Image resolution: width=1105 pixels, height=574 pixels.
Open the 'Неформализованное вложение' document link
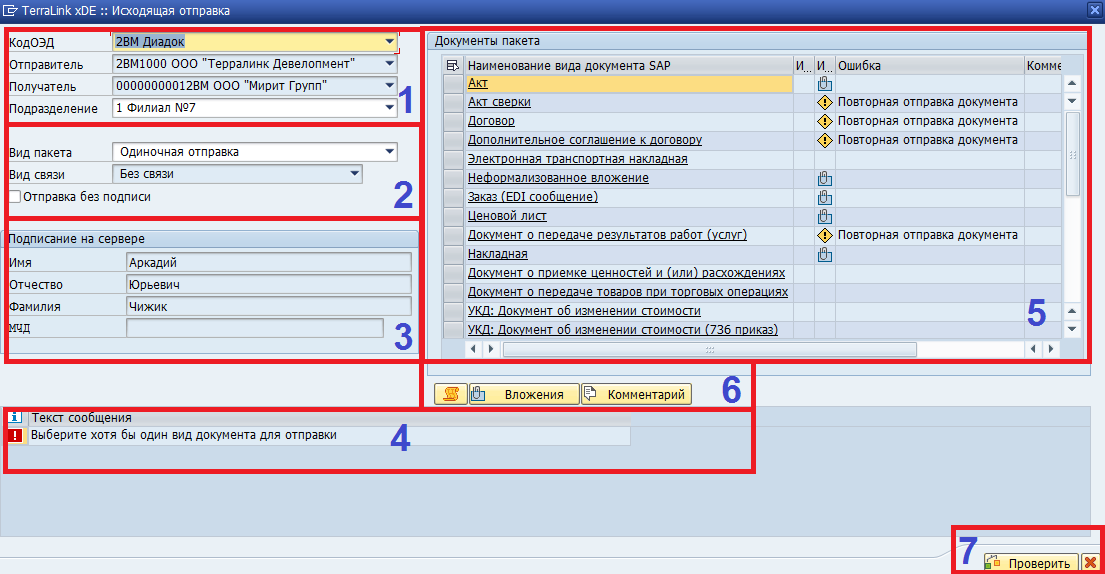click(x=558, y=178)
